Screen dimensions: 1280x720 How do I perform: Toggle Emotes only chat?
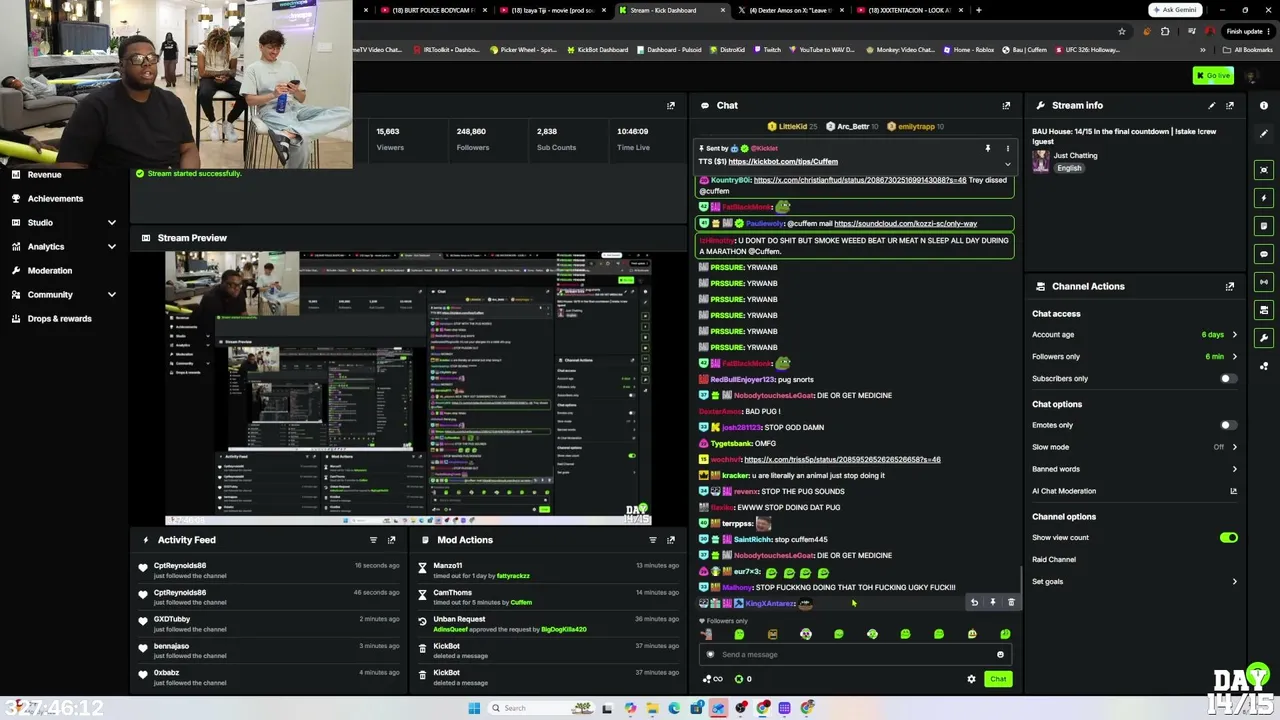[x=1228, y=425]
